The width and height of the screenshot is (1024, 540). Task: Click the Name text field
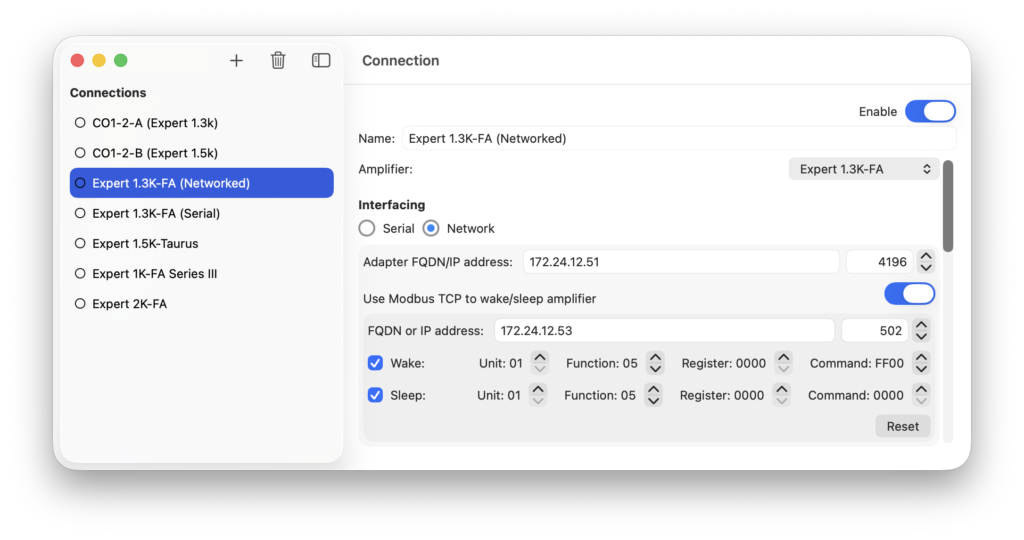coord(679,138)
